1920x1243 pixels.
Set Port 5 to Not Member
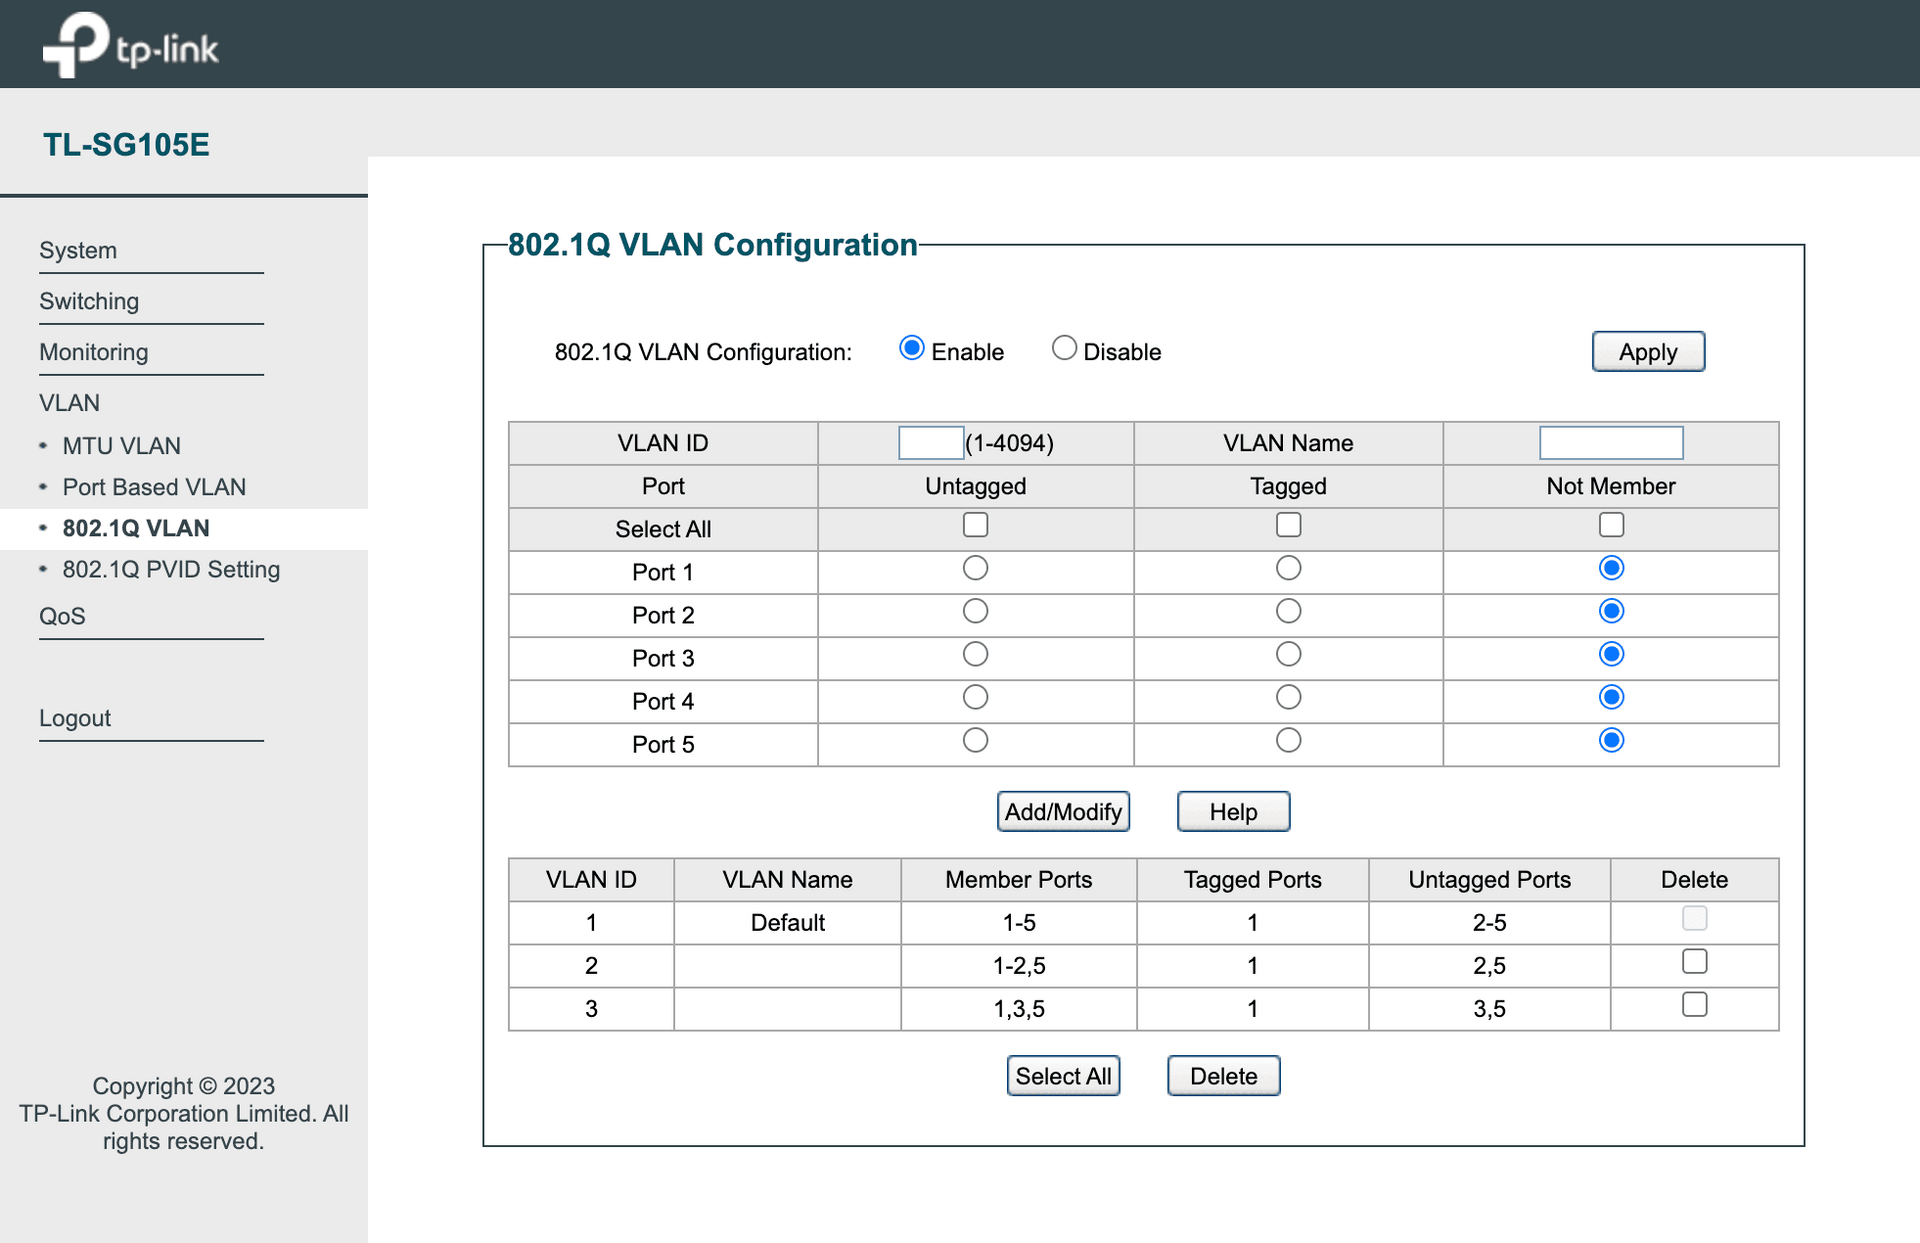(x=1611, y=740)
